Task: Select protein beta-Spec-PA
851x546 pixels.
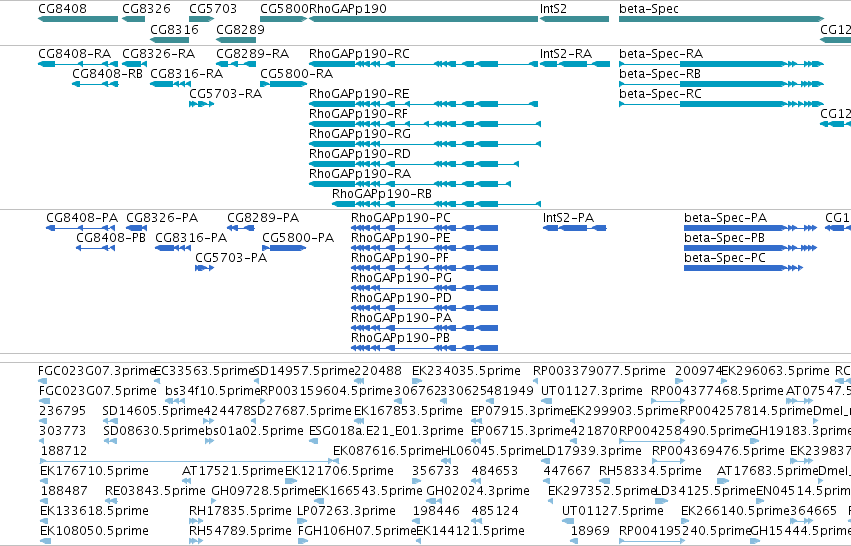Action: [x=751, y=228]
